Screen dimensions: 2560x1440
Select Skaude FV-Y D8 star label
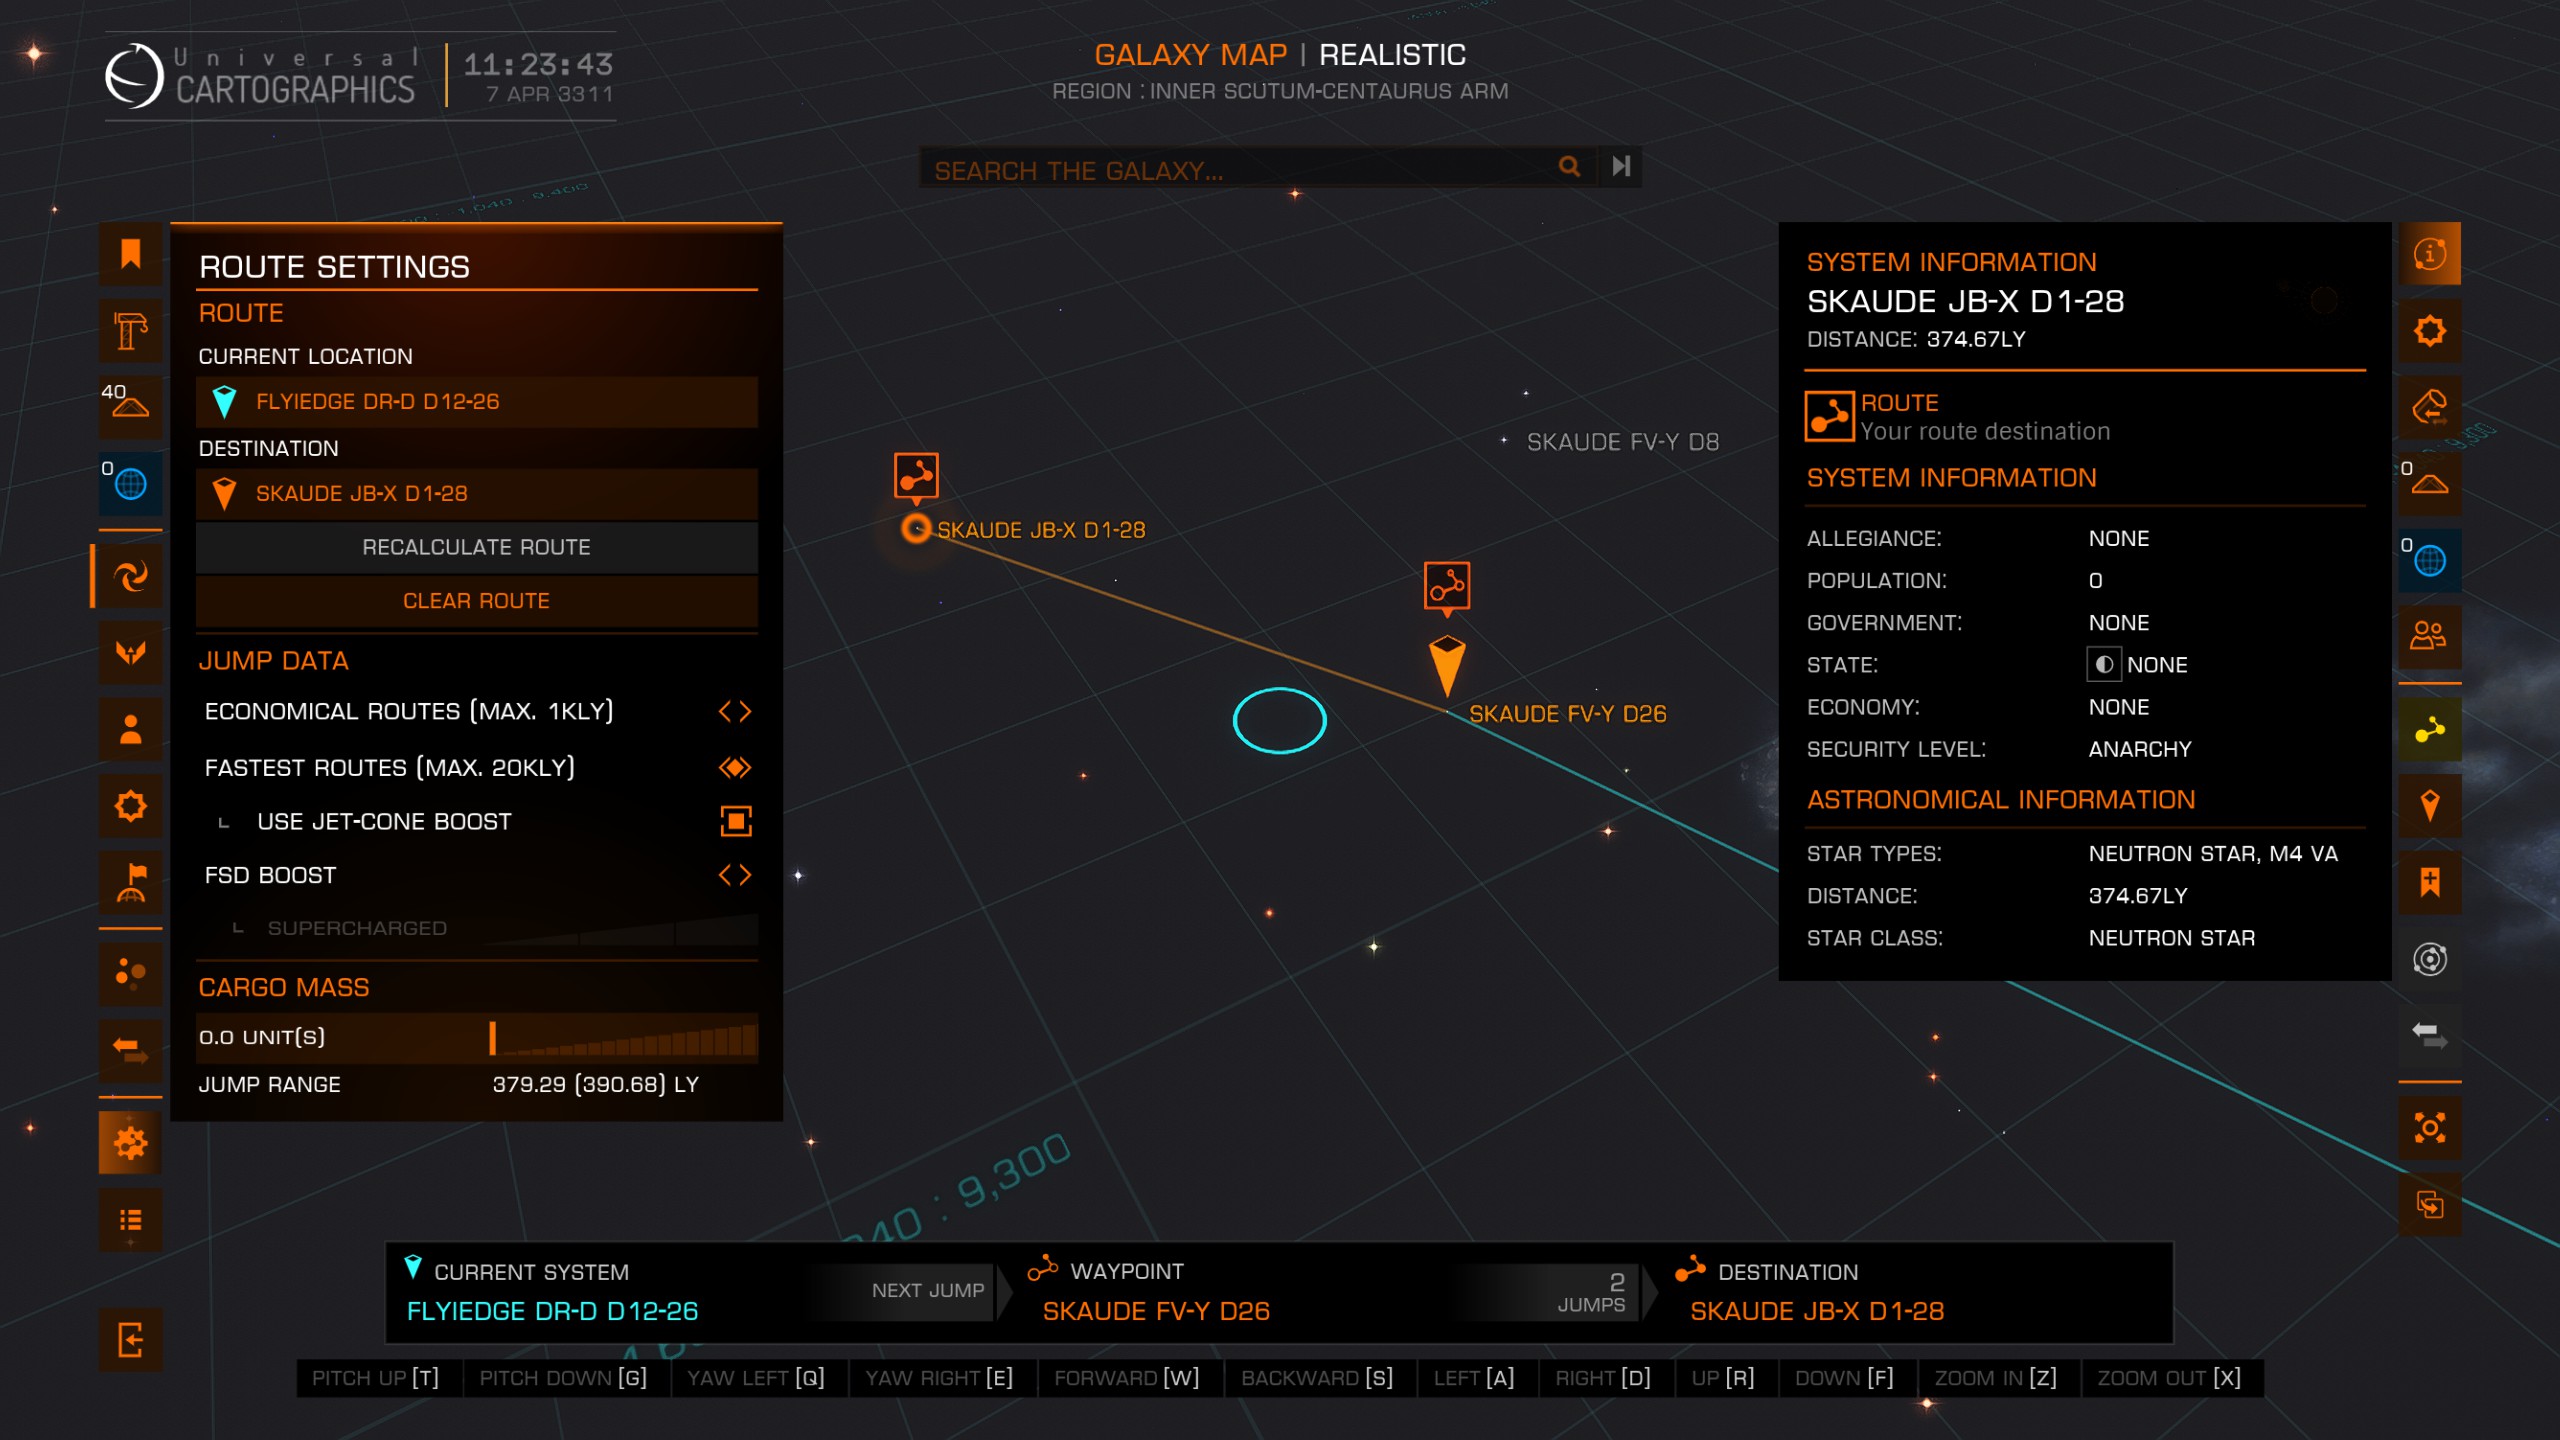click(x=1622, y=442)
